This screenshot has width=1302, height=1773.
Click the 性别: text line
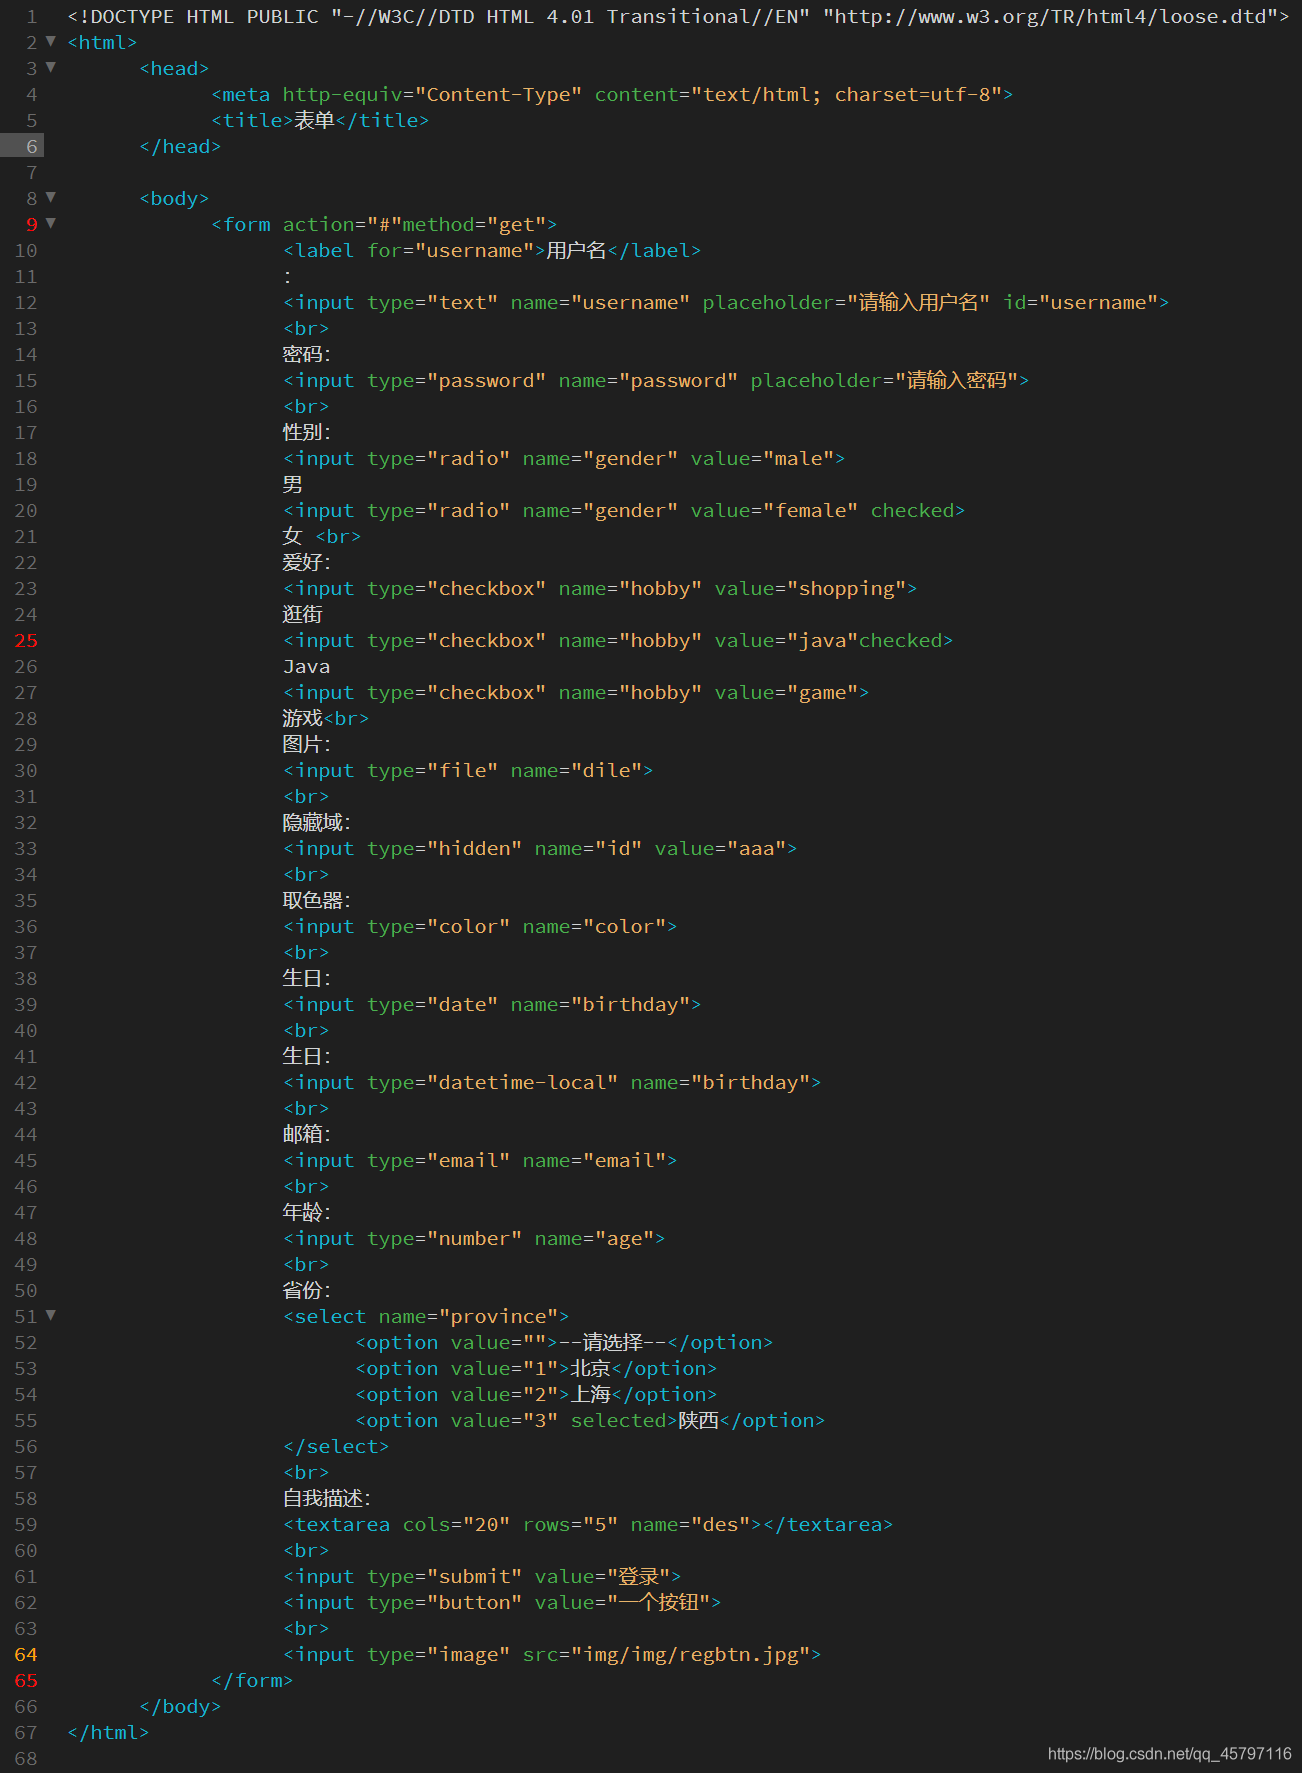[307, 432]
